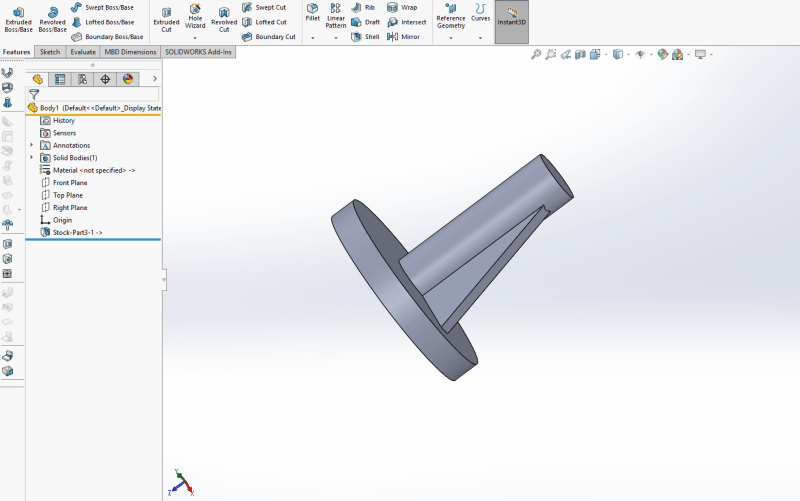Select the Front Plane
The width and height of the screenshot is (800, 501).
[x=64, y=183]
